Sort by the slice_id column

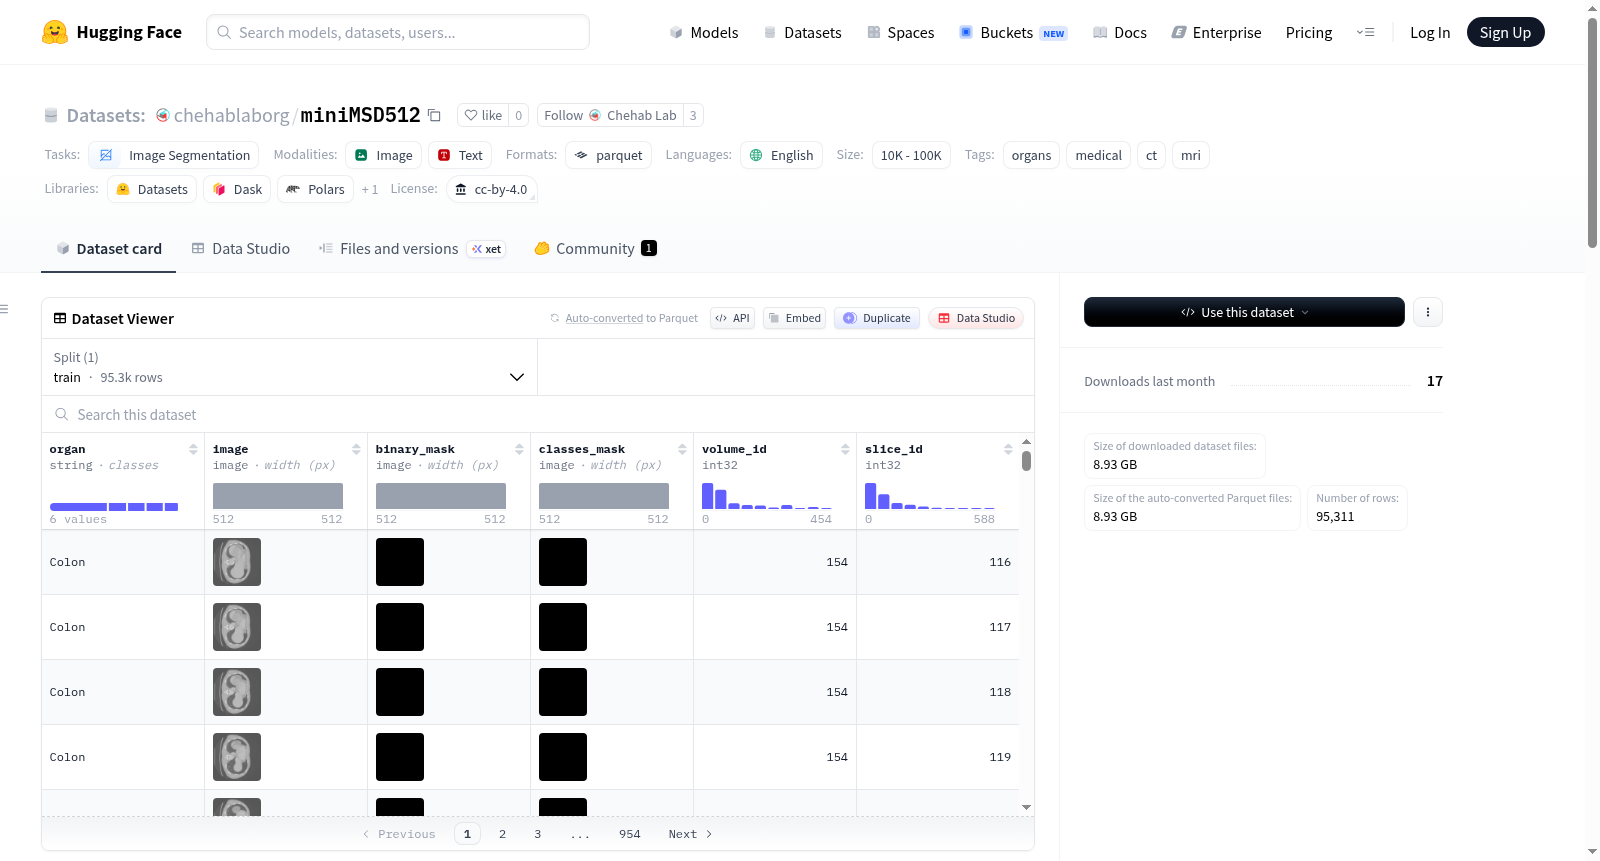1008,449
